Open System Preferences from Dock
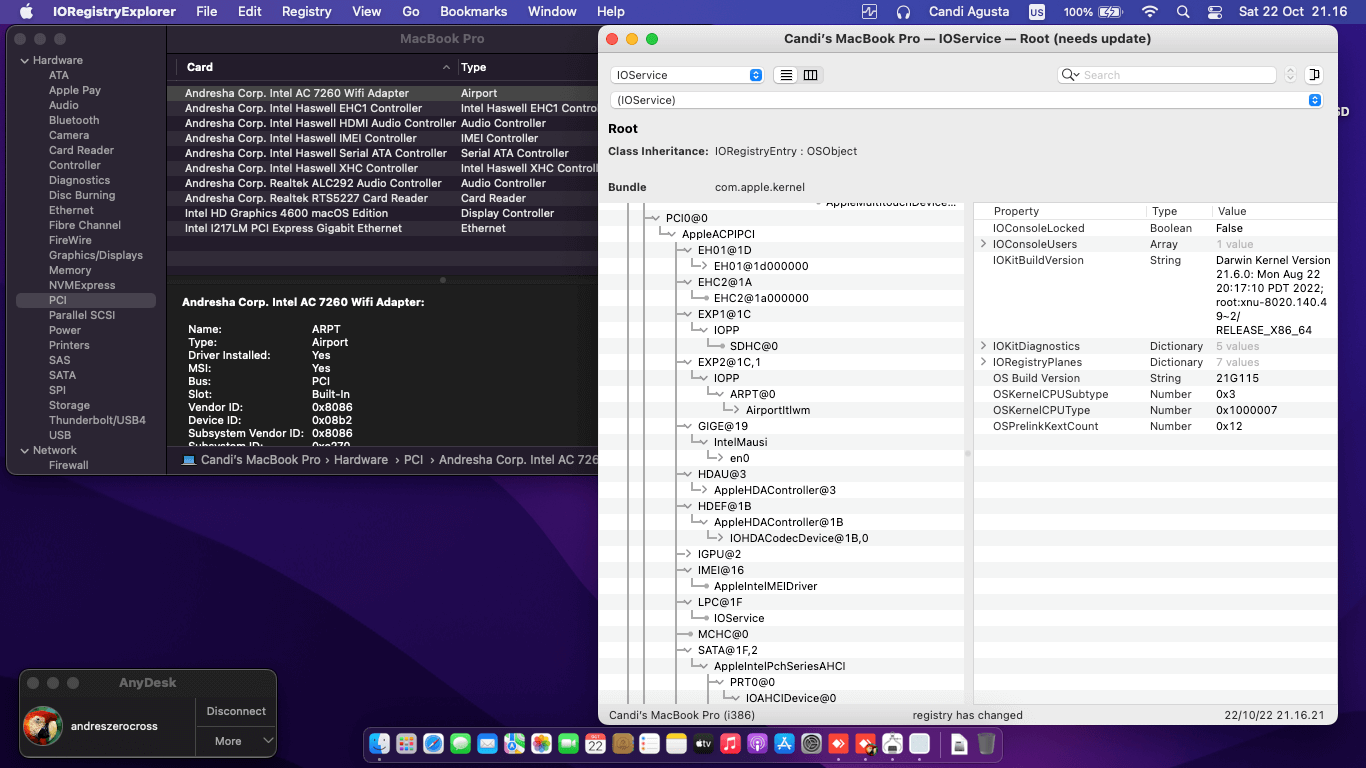1366x768 pixels. pyautogui.click(x=811, y=744)
